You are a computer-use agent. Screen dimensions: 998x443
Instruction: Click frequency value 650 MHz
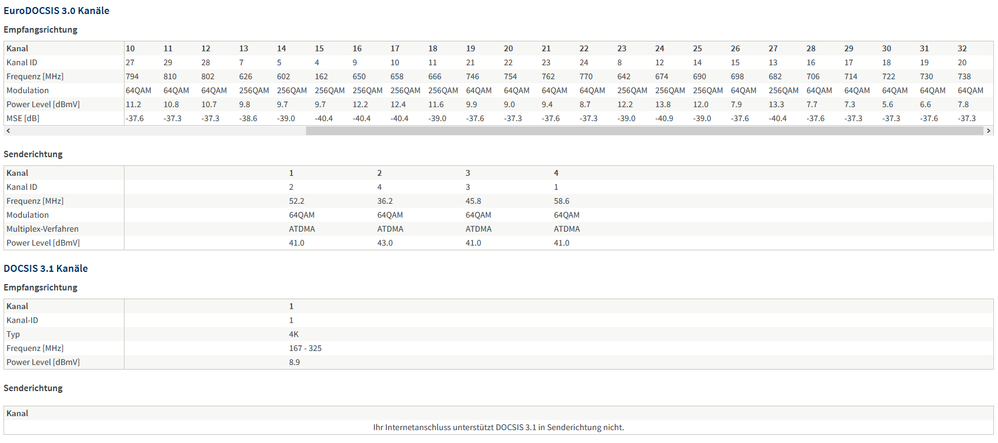(x=359, y=76)
